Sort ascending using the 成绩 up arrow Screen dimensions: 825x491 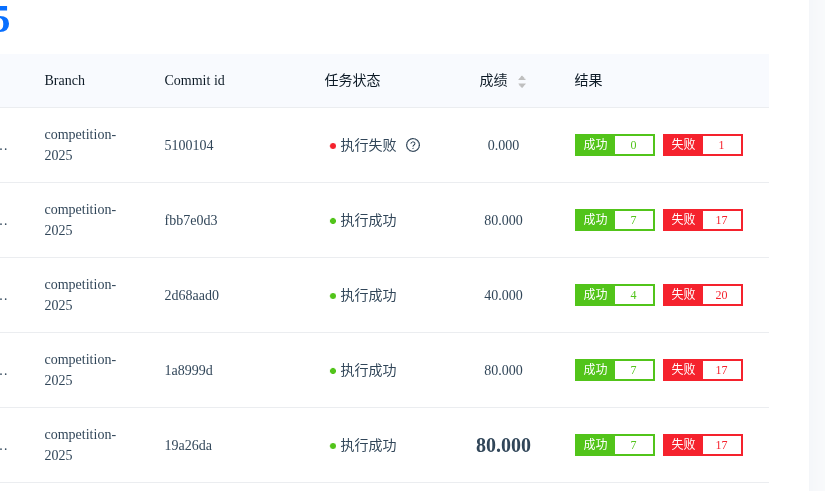(x=522, y=78)
